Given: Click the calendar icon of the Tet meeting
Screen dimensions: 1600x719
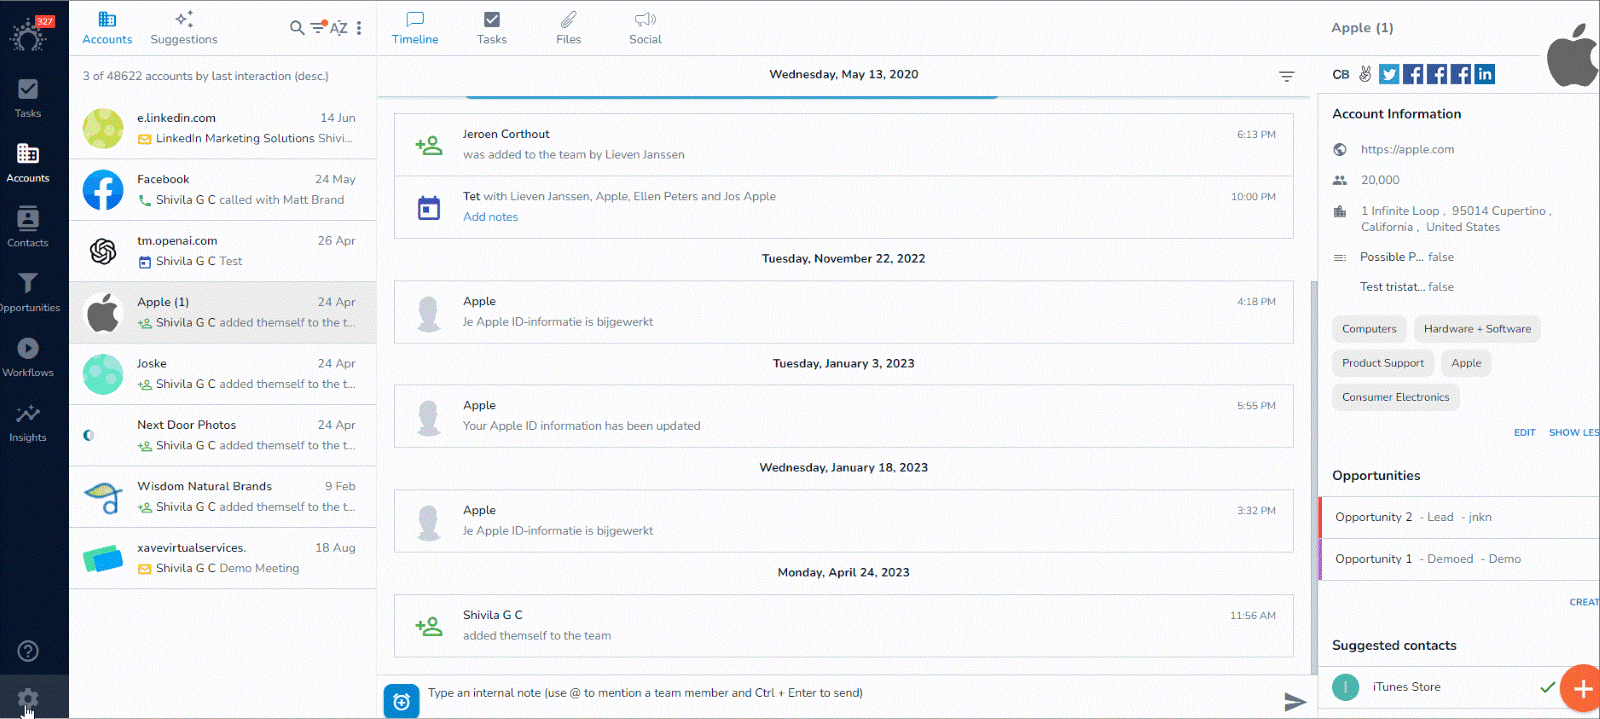Looking at the screenshot, I should tap(429, 207).
